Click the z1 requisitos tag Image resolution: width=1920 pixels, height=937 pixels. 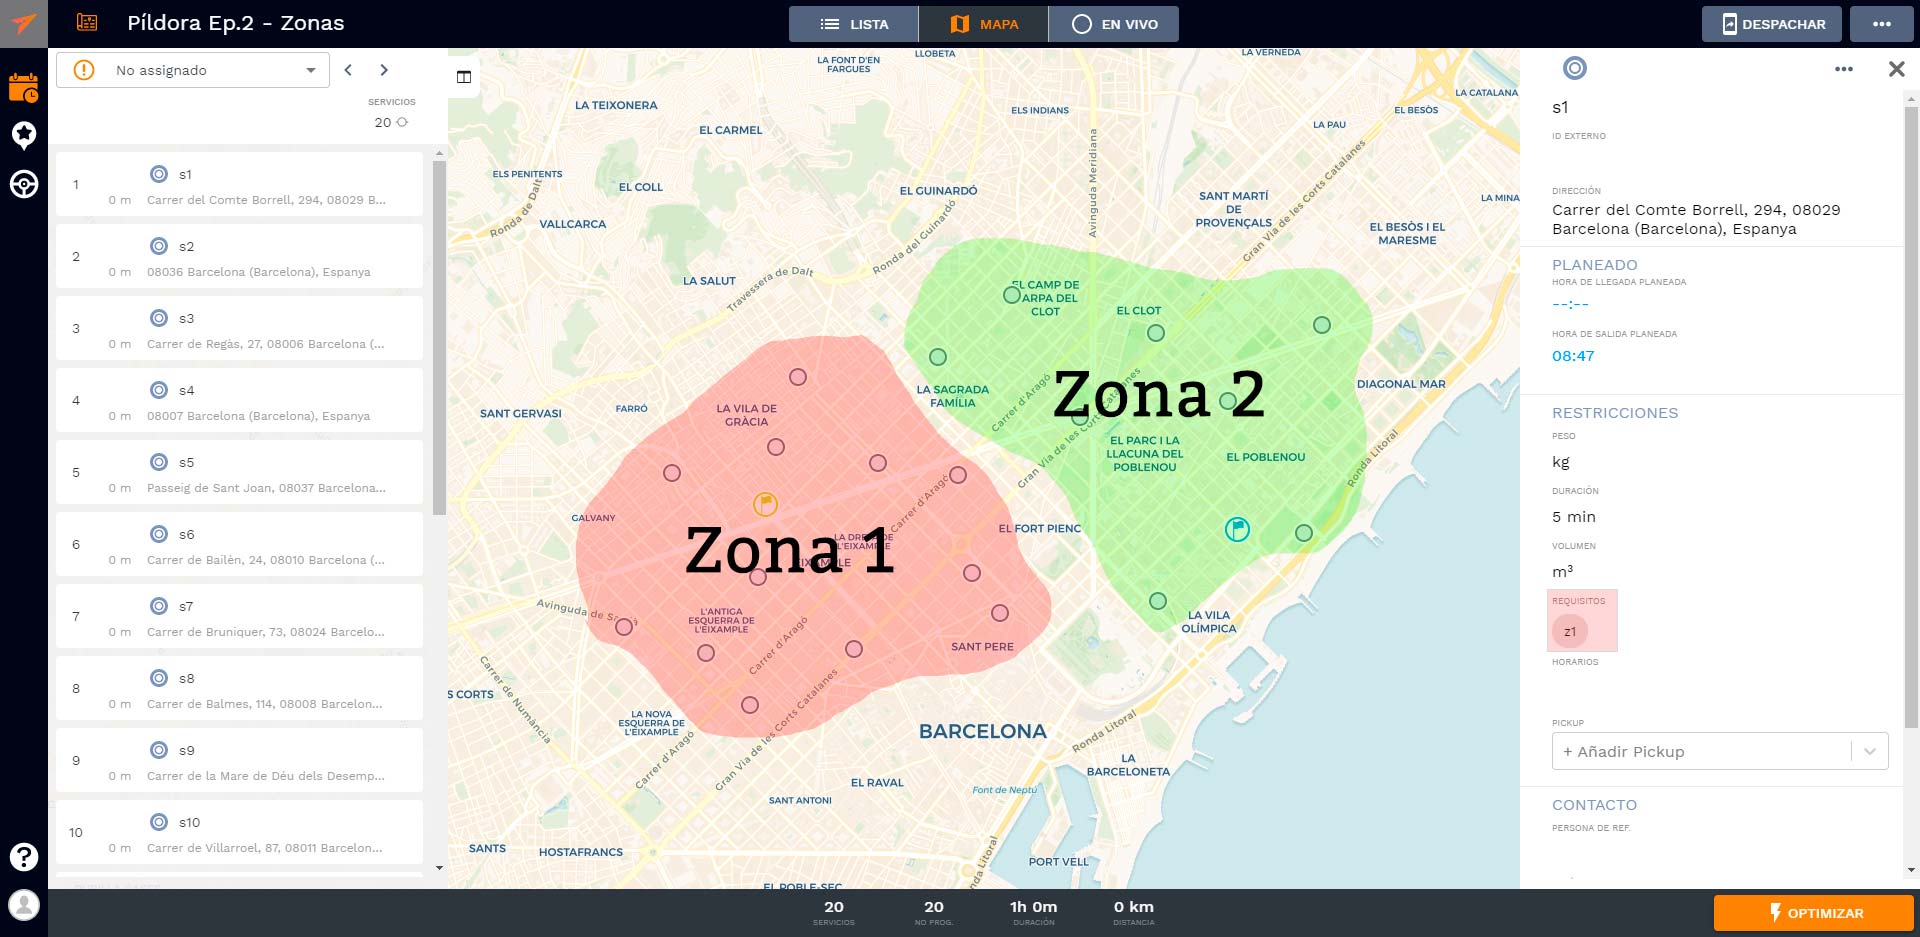coord(1570,631)
